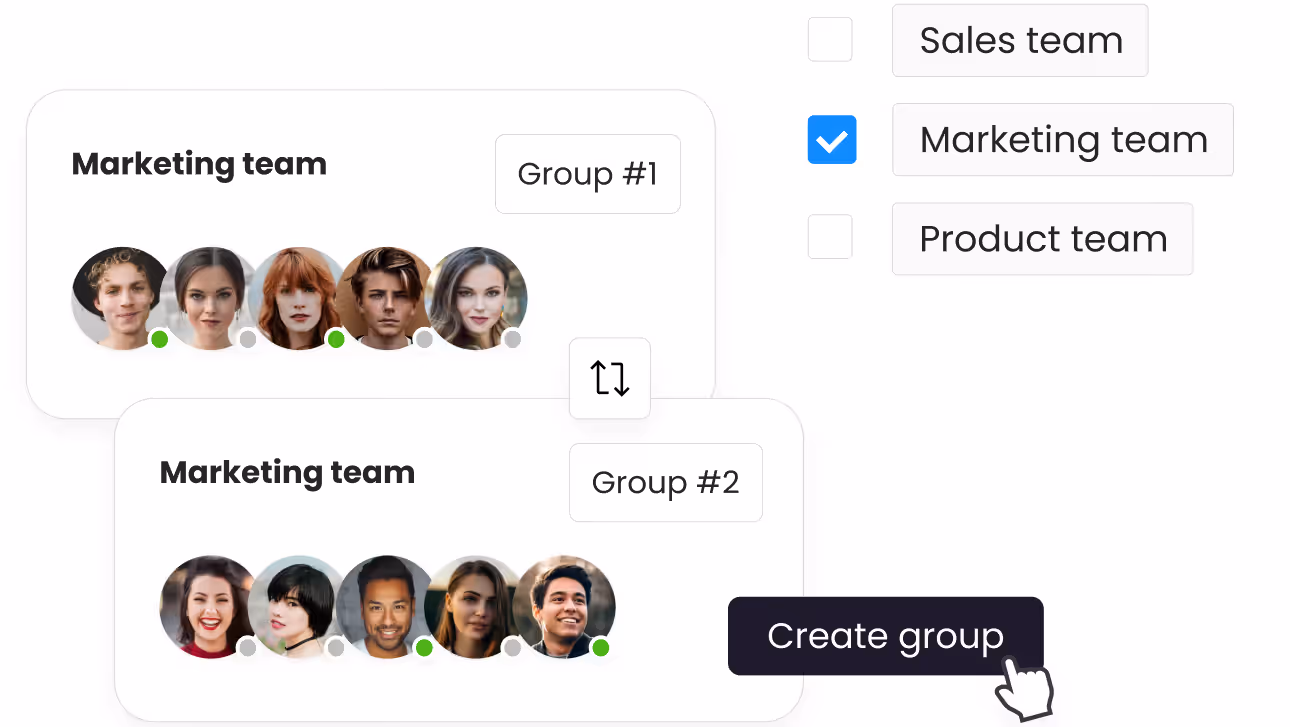This screenshot has width=1290, height=727.
Task: Select the Group #2 label box
Action: point(666,482)
